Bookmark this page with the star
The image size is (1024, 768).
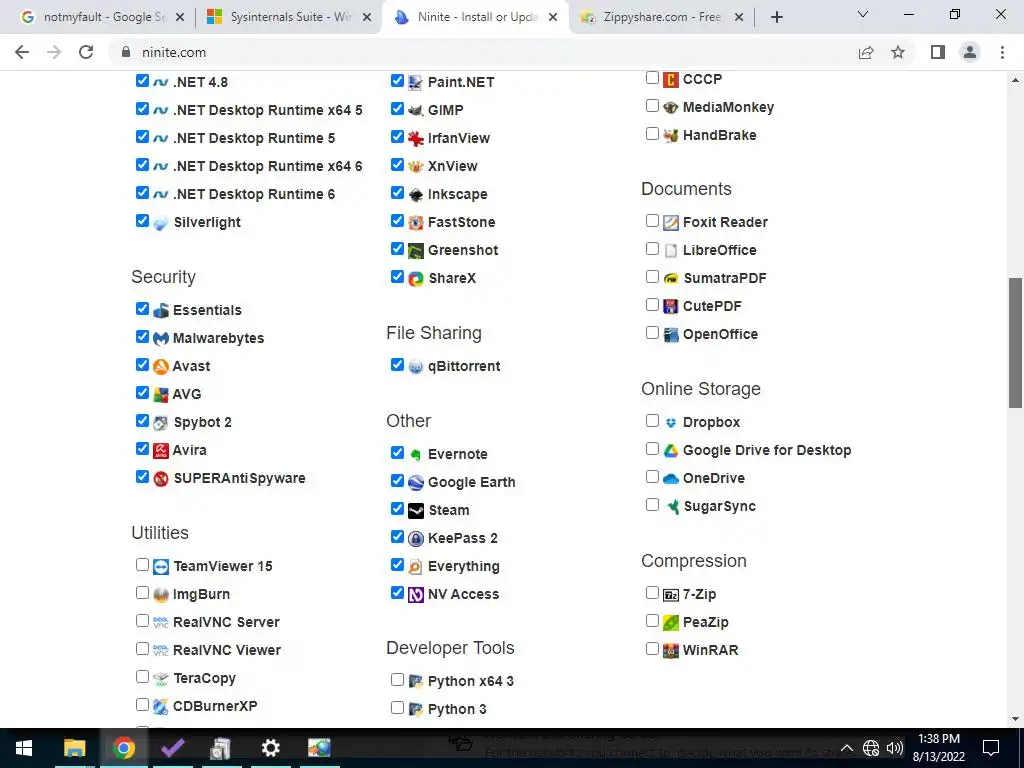click(898, 52)
